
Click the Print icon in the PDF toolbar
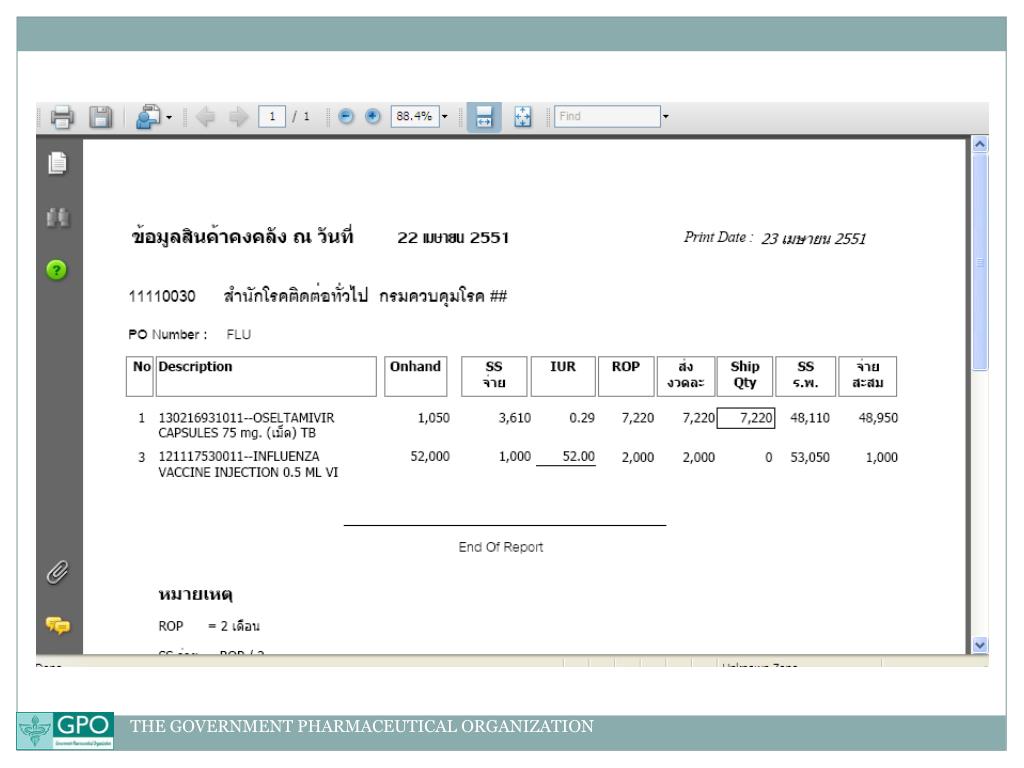pyautogui.click(x=62, y=117)
